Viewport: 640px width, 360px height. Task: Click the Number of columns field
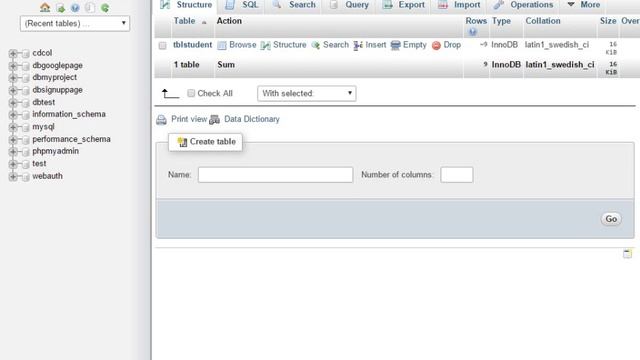(457, 175)
